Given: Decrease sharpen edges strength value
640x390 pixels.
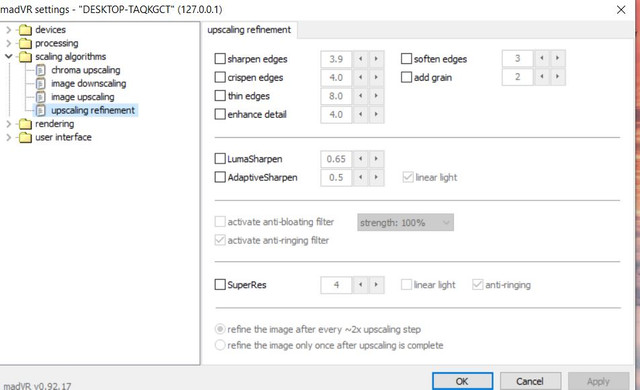Looking at the screenshot, I should pos(360,59).
